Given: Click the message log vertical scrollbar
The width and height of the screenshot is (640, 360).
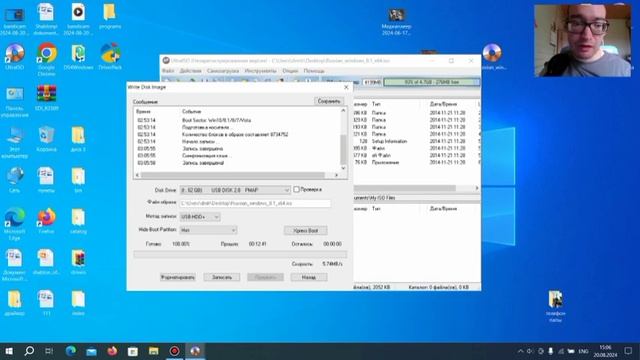Looking at the screenshot, I should [343, 140].
